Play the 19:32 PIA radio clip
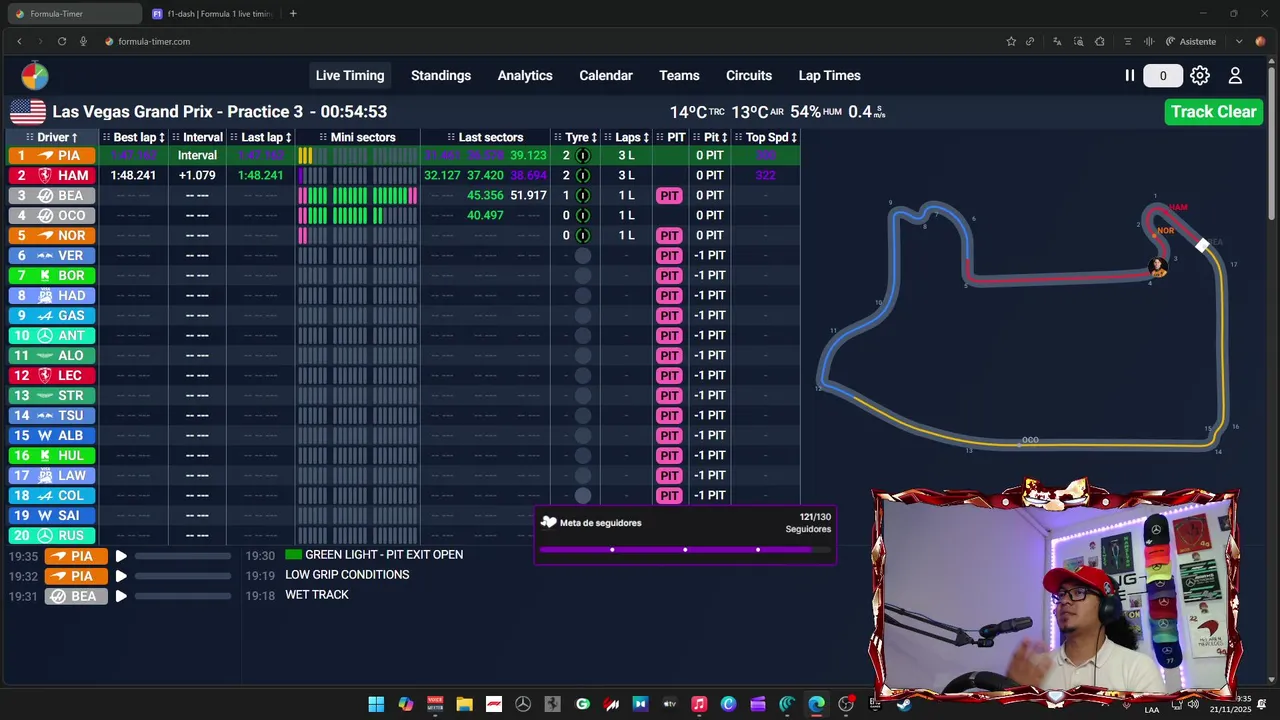This screenshot has height=720, width=1280. tap(121, 576)
